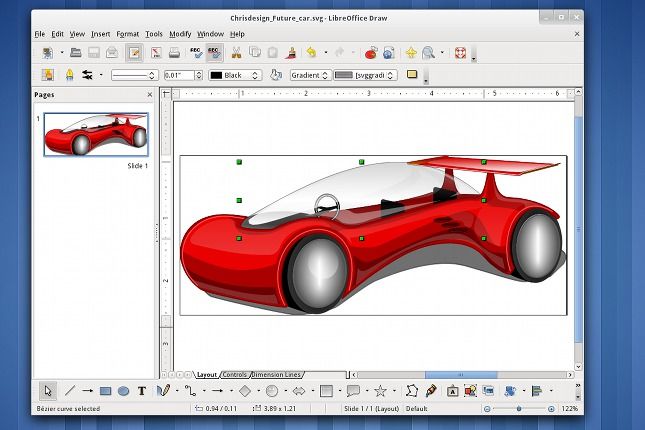Choose the Rectangle shape tool
The image size is (645, 430).
(105, 391)
